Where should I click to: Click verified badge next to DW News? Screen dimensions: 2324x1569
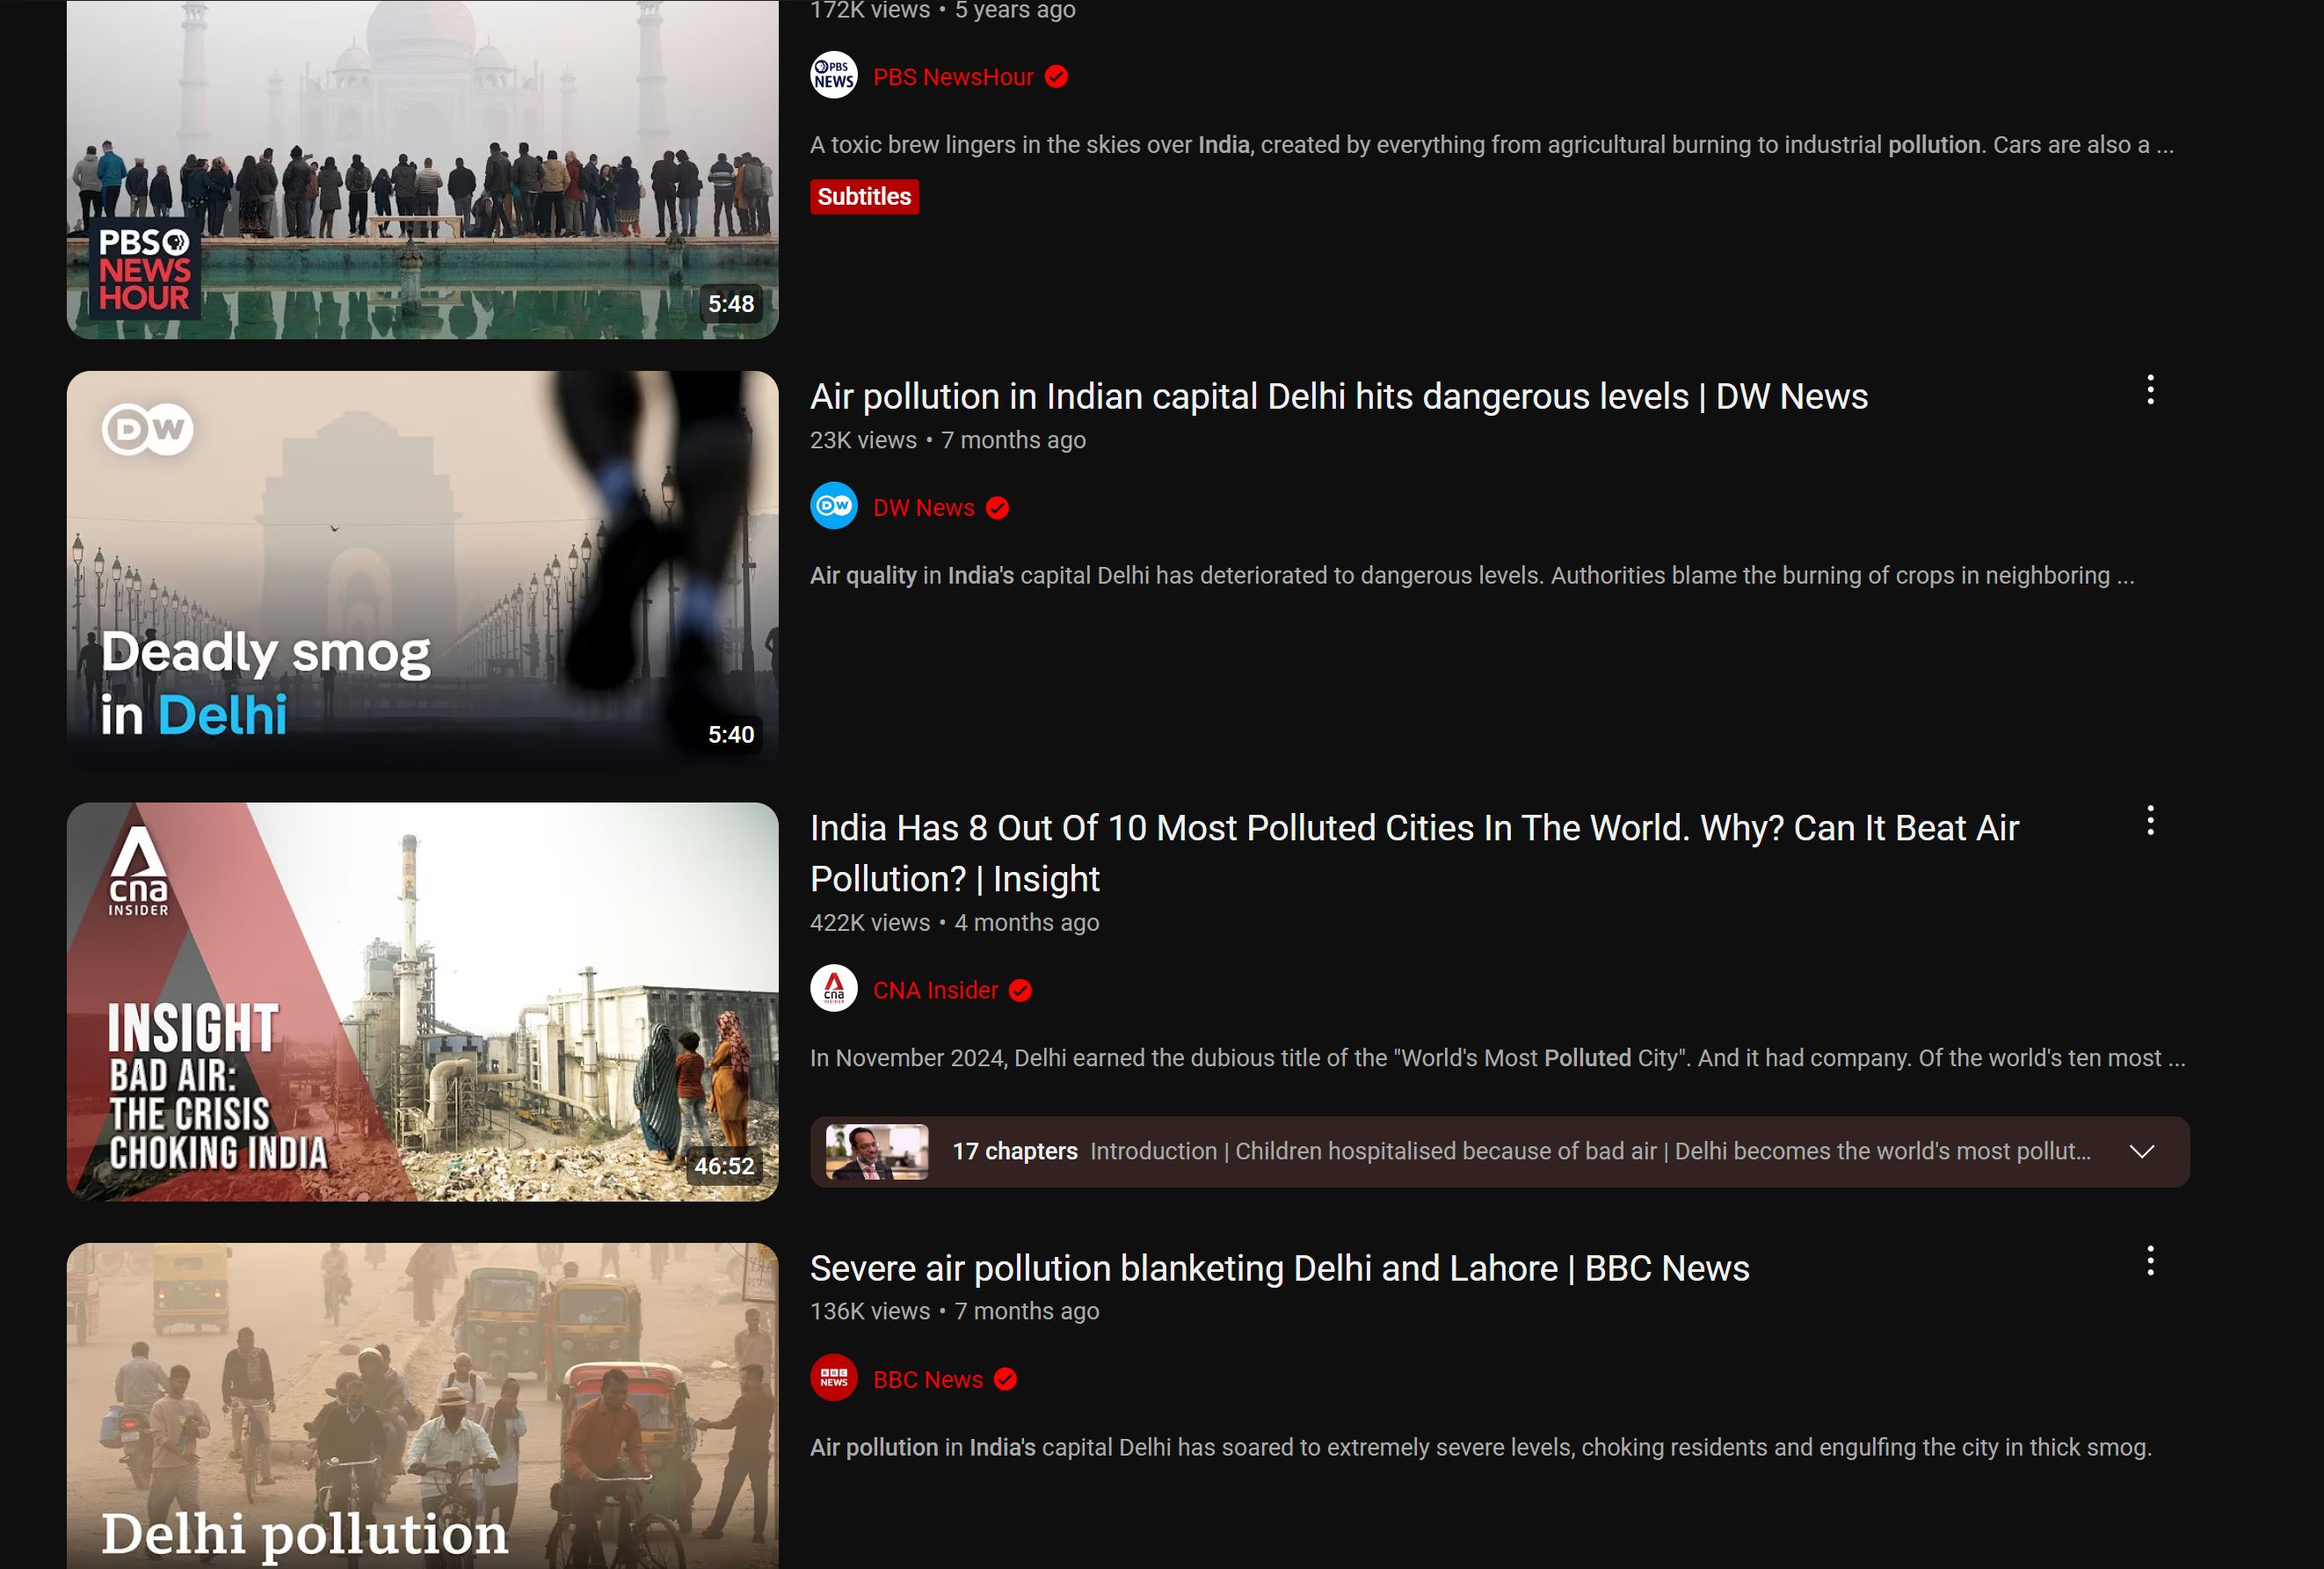click(997, 508)
